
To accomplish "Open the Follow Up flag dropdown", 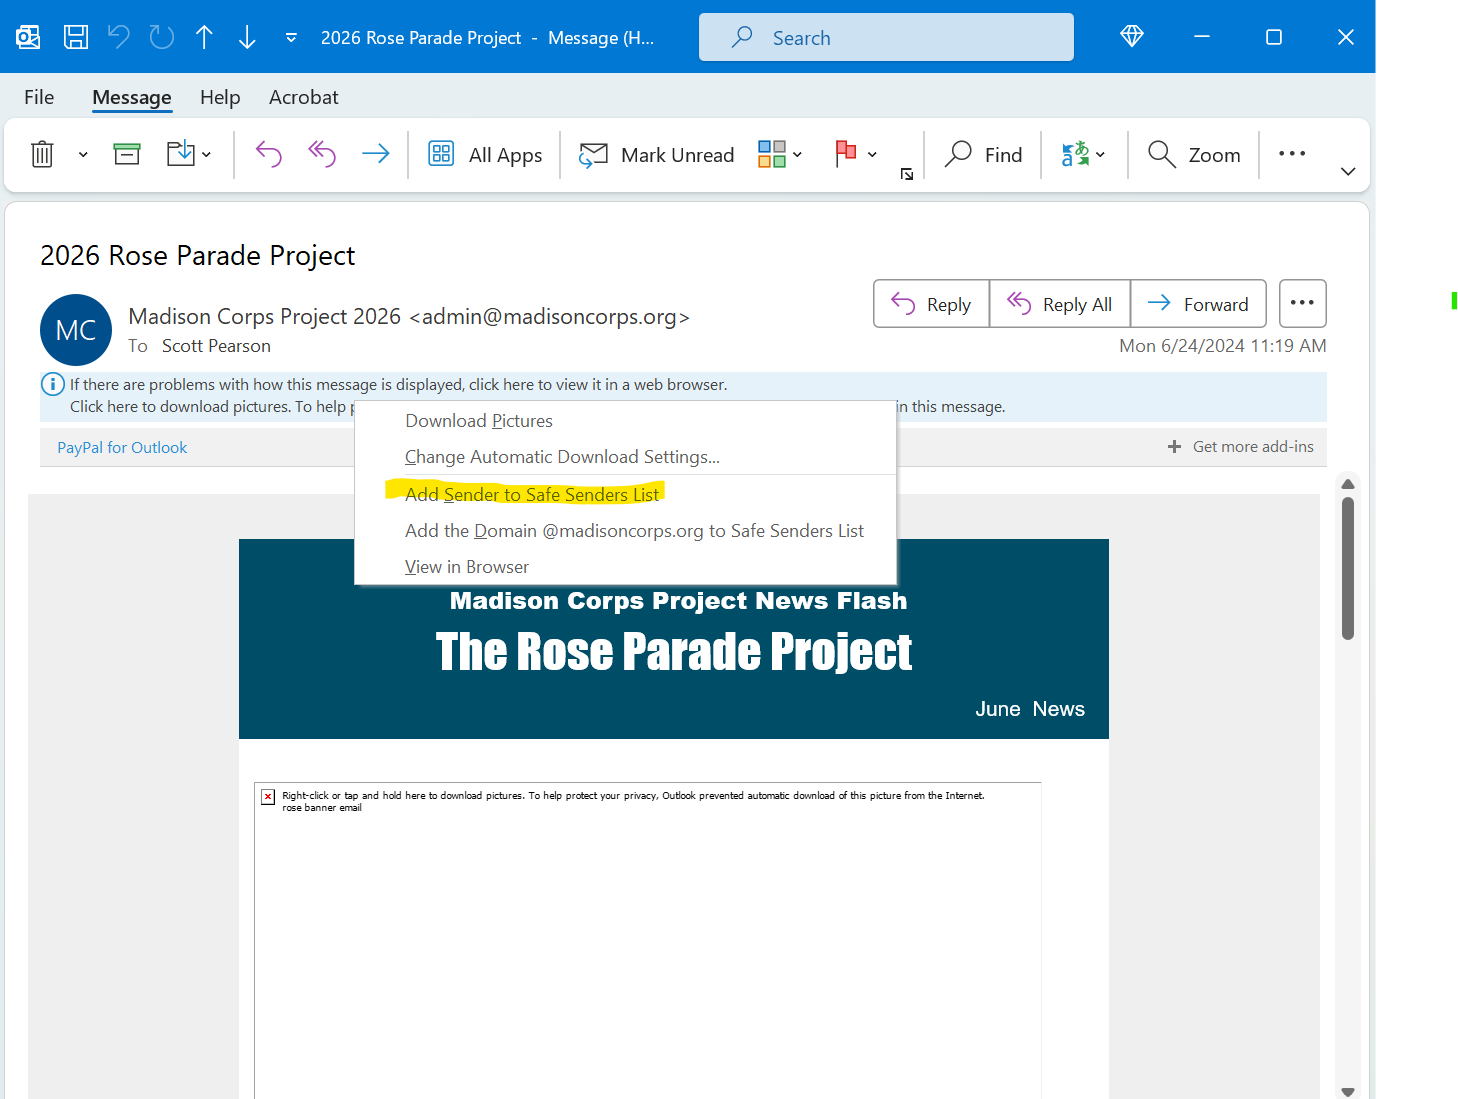I will (x=872, y=155).
